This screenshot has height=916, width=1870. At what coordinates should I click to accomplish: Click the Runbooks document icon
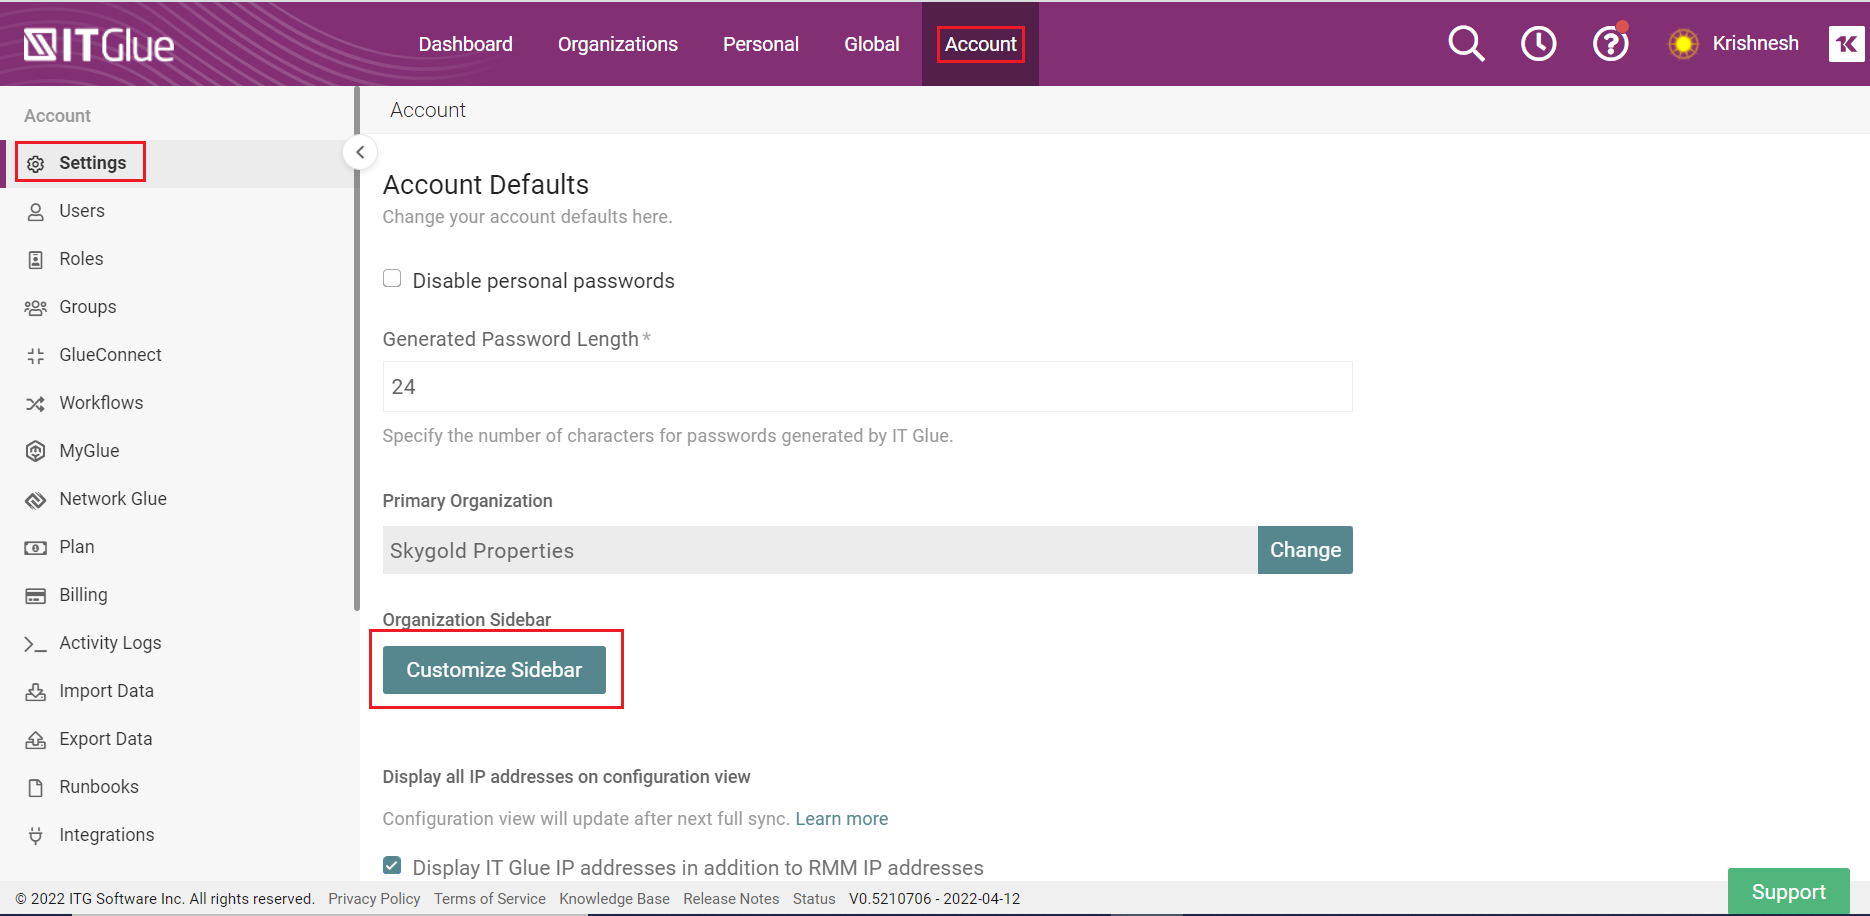(x=36, y=788)
